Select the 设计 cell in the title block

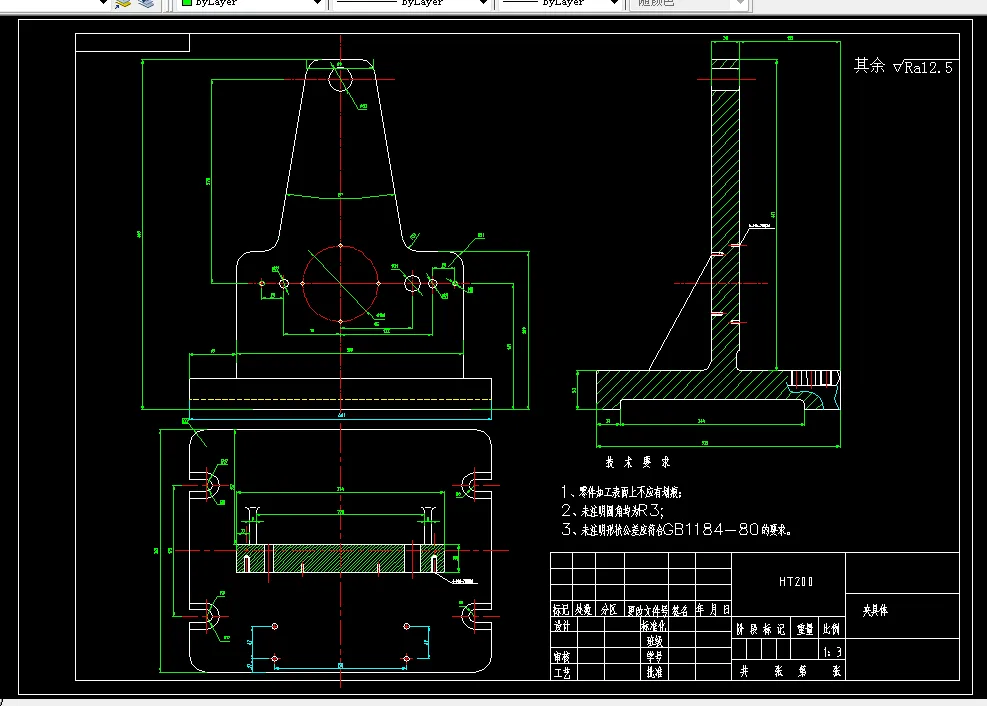click(x=562, y=626)
